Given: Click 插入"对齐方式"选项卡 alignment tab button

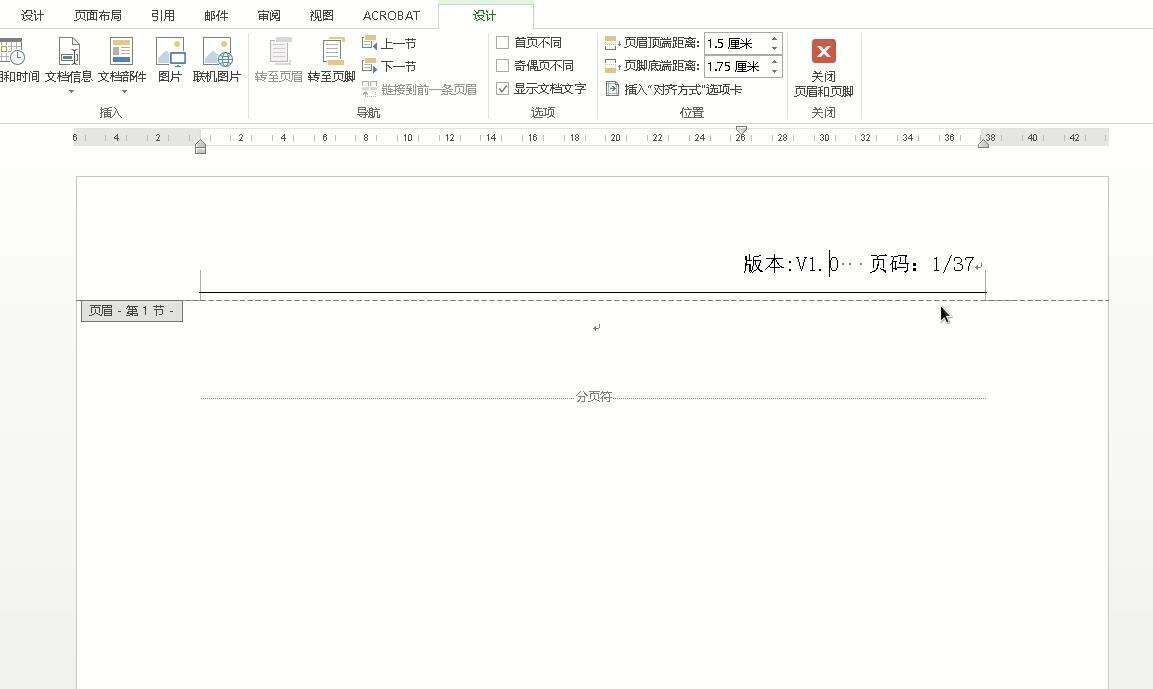Looking at the screenshot, I should 673,89.
